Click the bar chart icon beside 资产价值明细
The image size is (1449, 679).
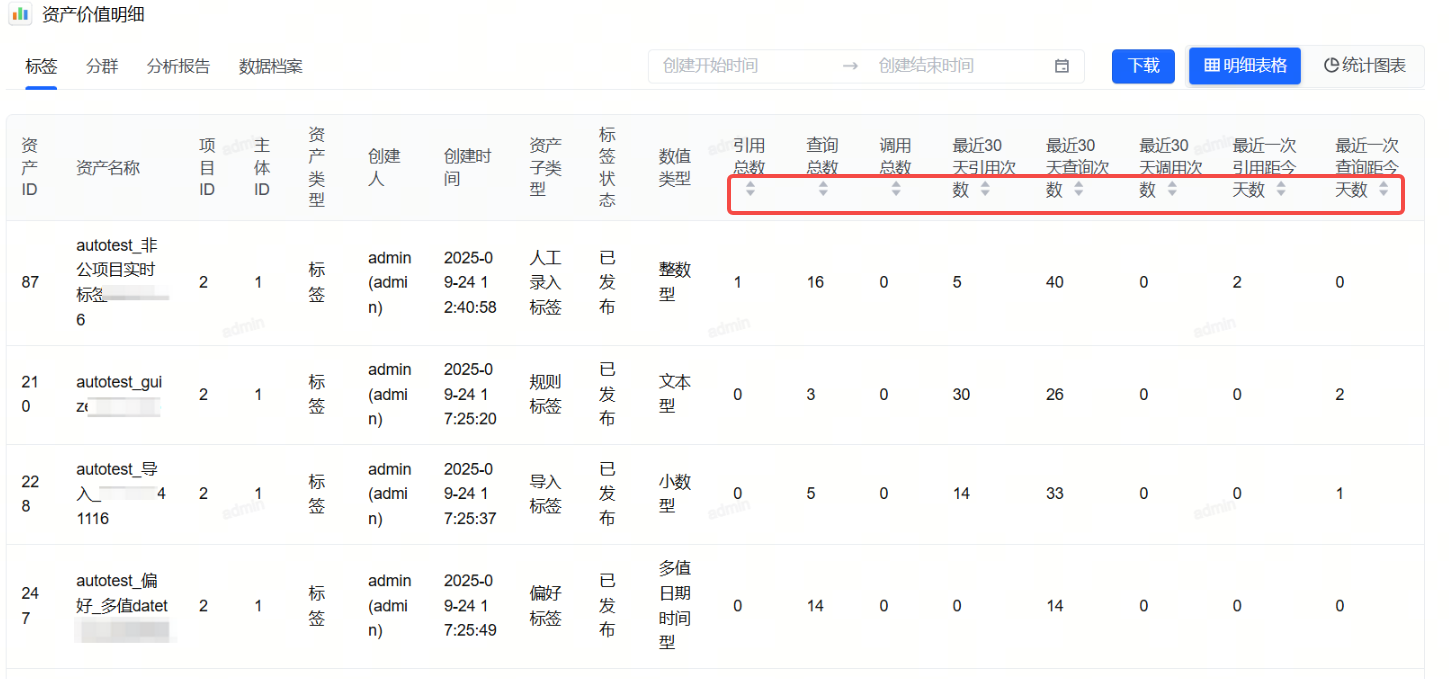point(20,15)
